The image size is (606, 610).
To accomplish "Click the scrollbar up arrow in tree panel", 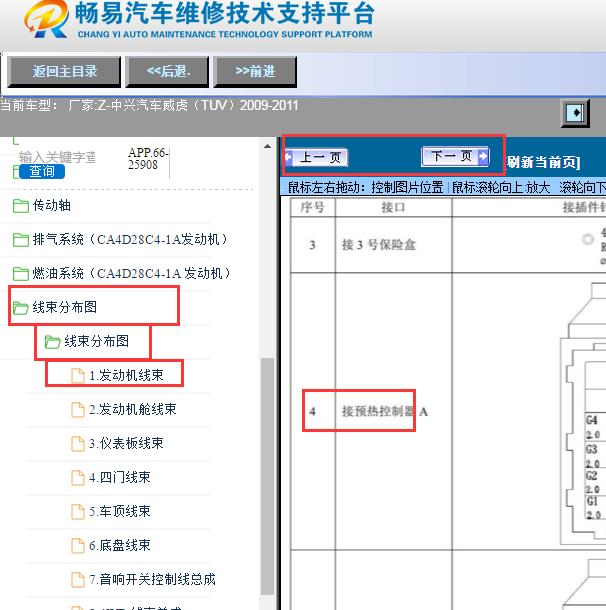I will click(x=267, y=147).
